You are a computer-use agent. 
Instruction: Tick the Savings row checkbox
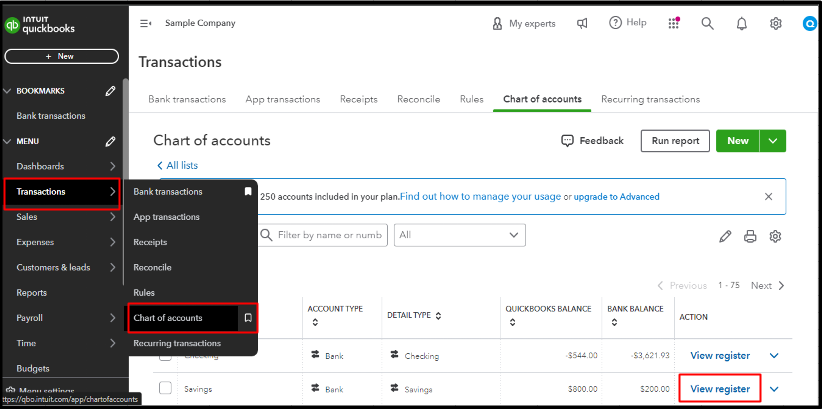pyautogui.click(x=165, y=388)
